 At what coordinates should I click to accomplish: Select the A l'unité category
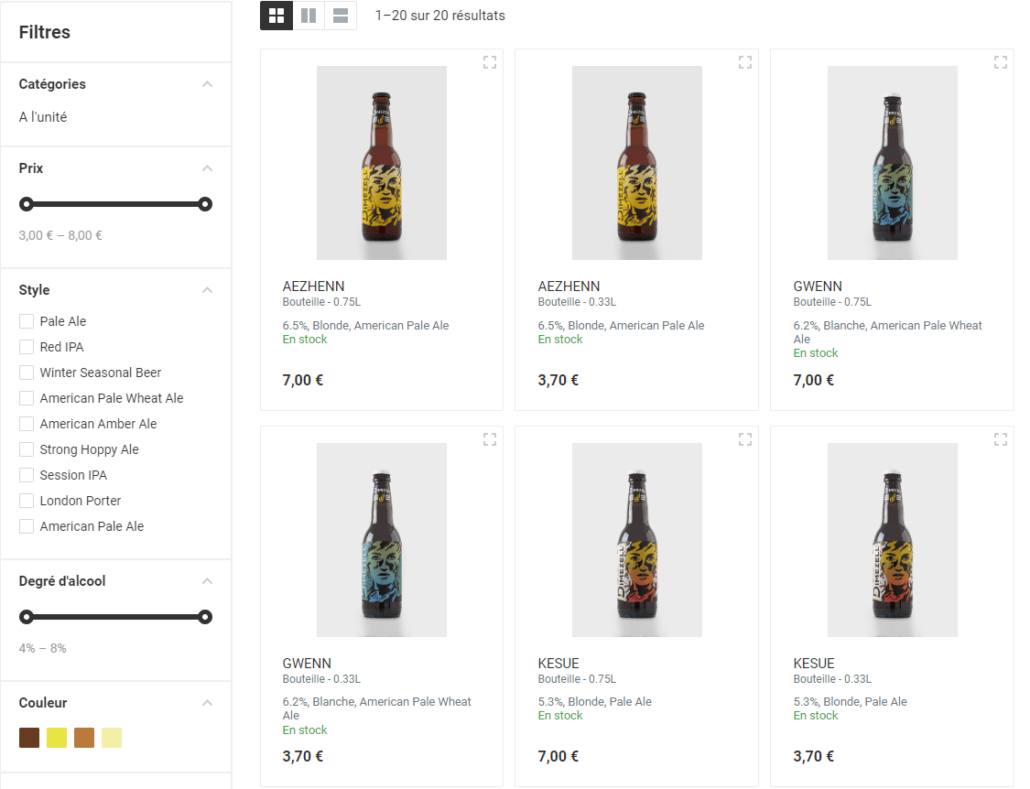pyautogui.click(x=43, y=117)
